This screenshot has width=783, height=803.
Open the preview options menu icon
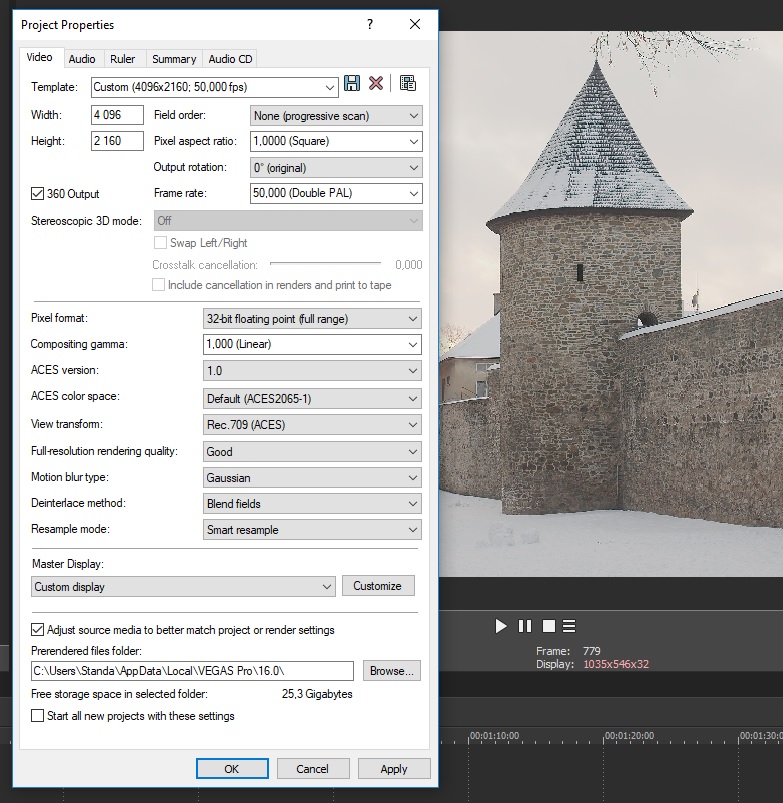point(569,626)
